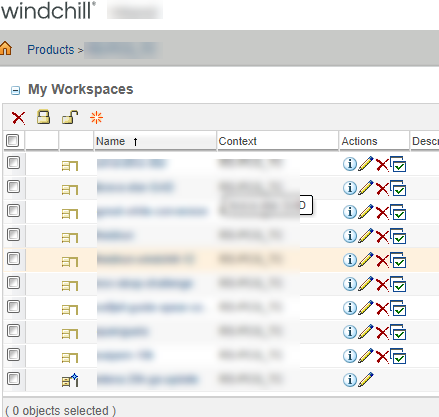Tick checkbox of last workspace row
Screen dimensions: 439x417
(14, 379)
